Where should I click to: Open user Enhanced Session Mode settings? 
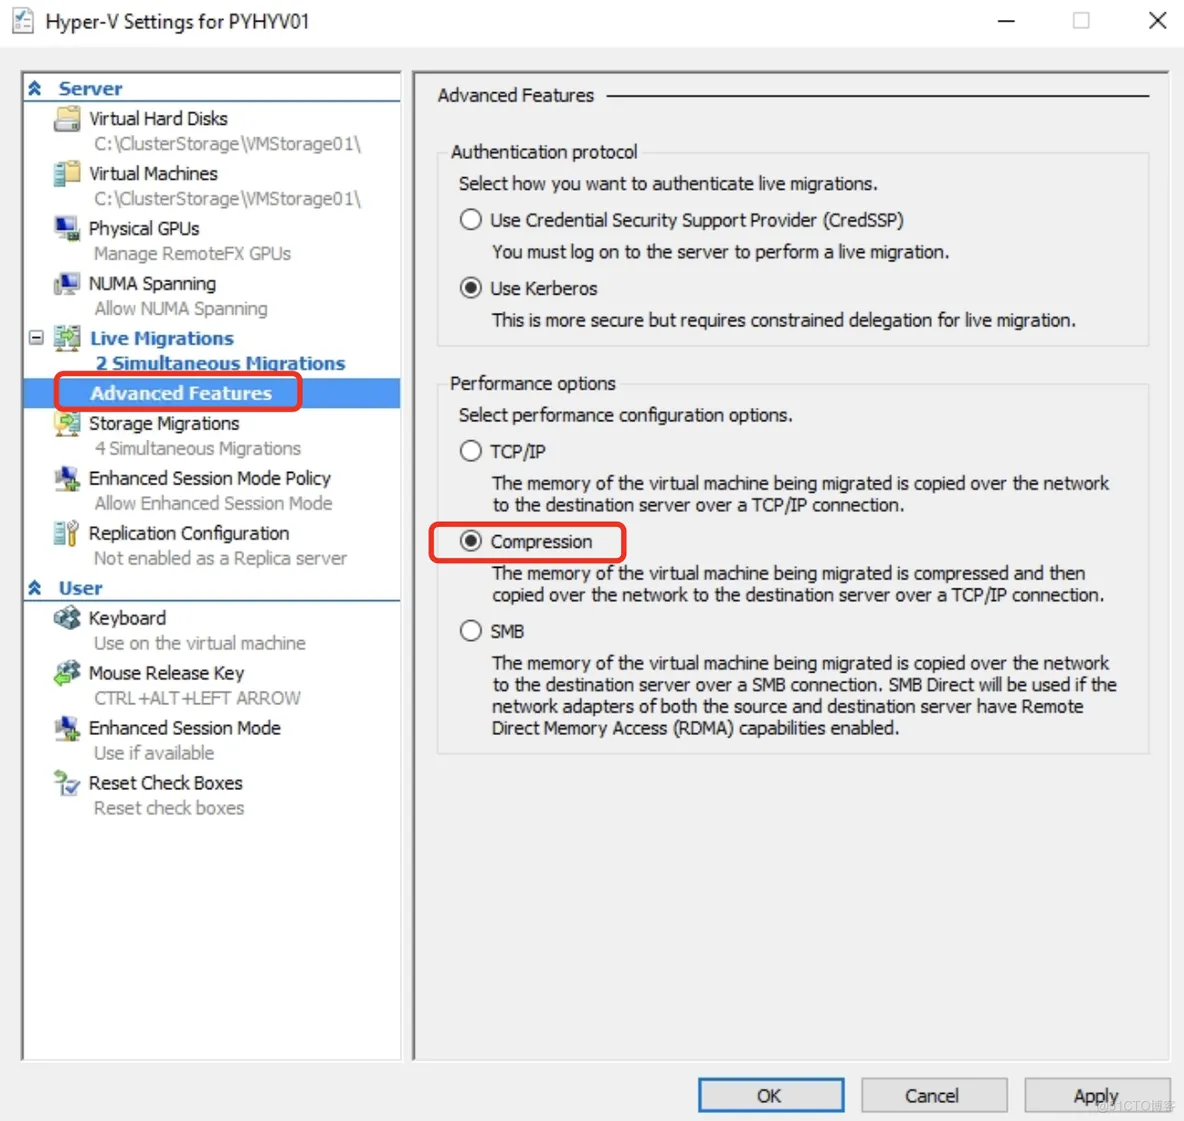(x=184, y=728)
